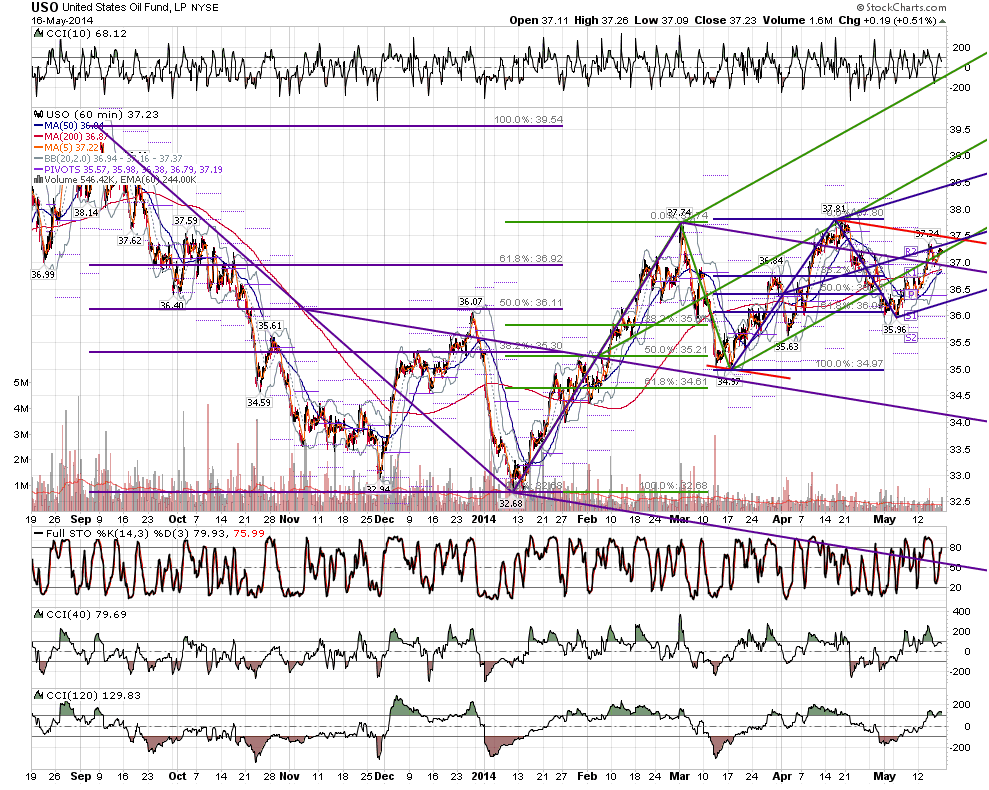
Task: Click the CCI(120) indicator legend icon
Action: coord(37,695)
